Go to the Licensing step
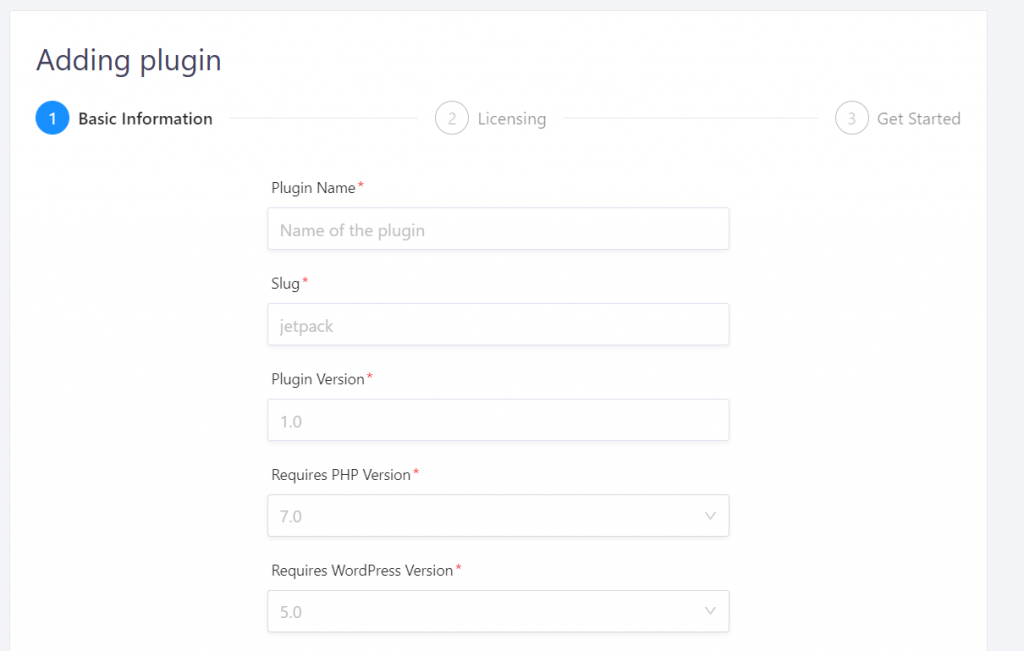The height and width of the screenshot is (651, 1024). (511, 119)
